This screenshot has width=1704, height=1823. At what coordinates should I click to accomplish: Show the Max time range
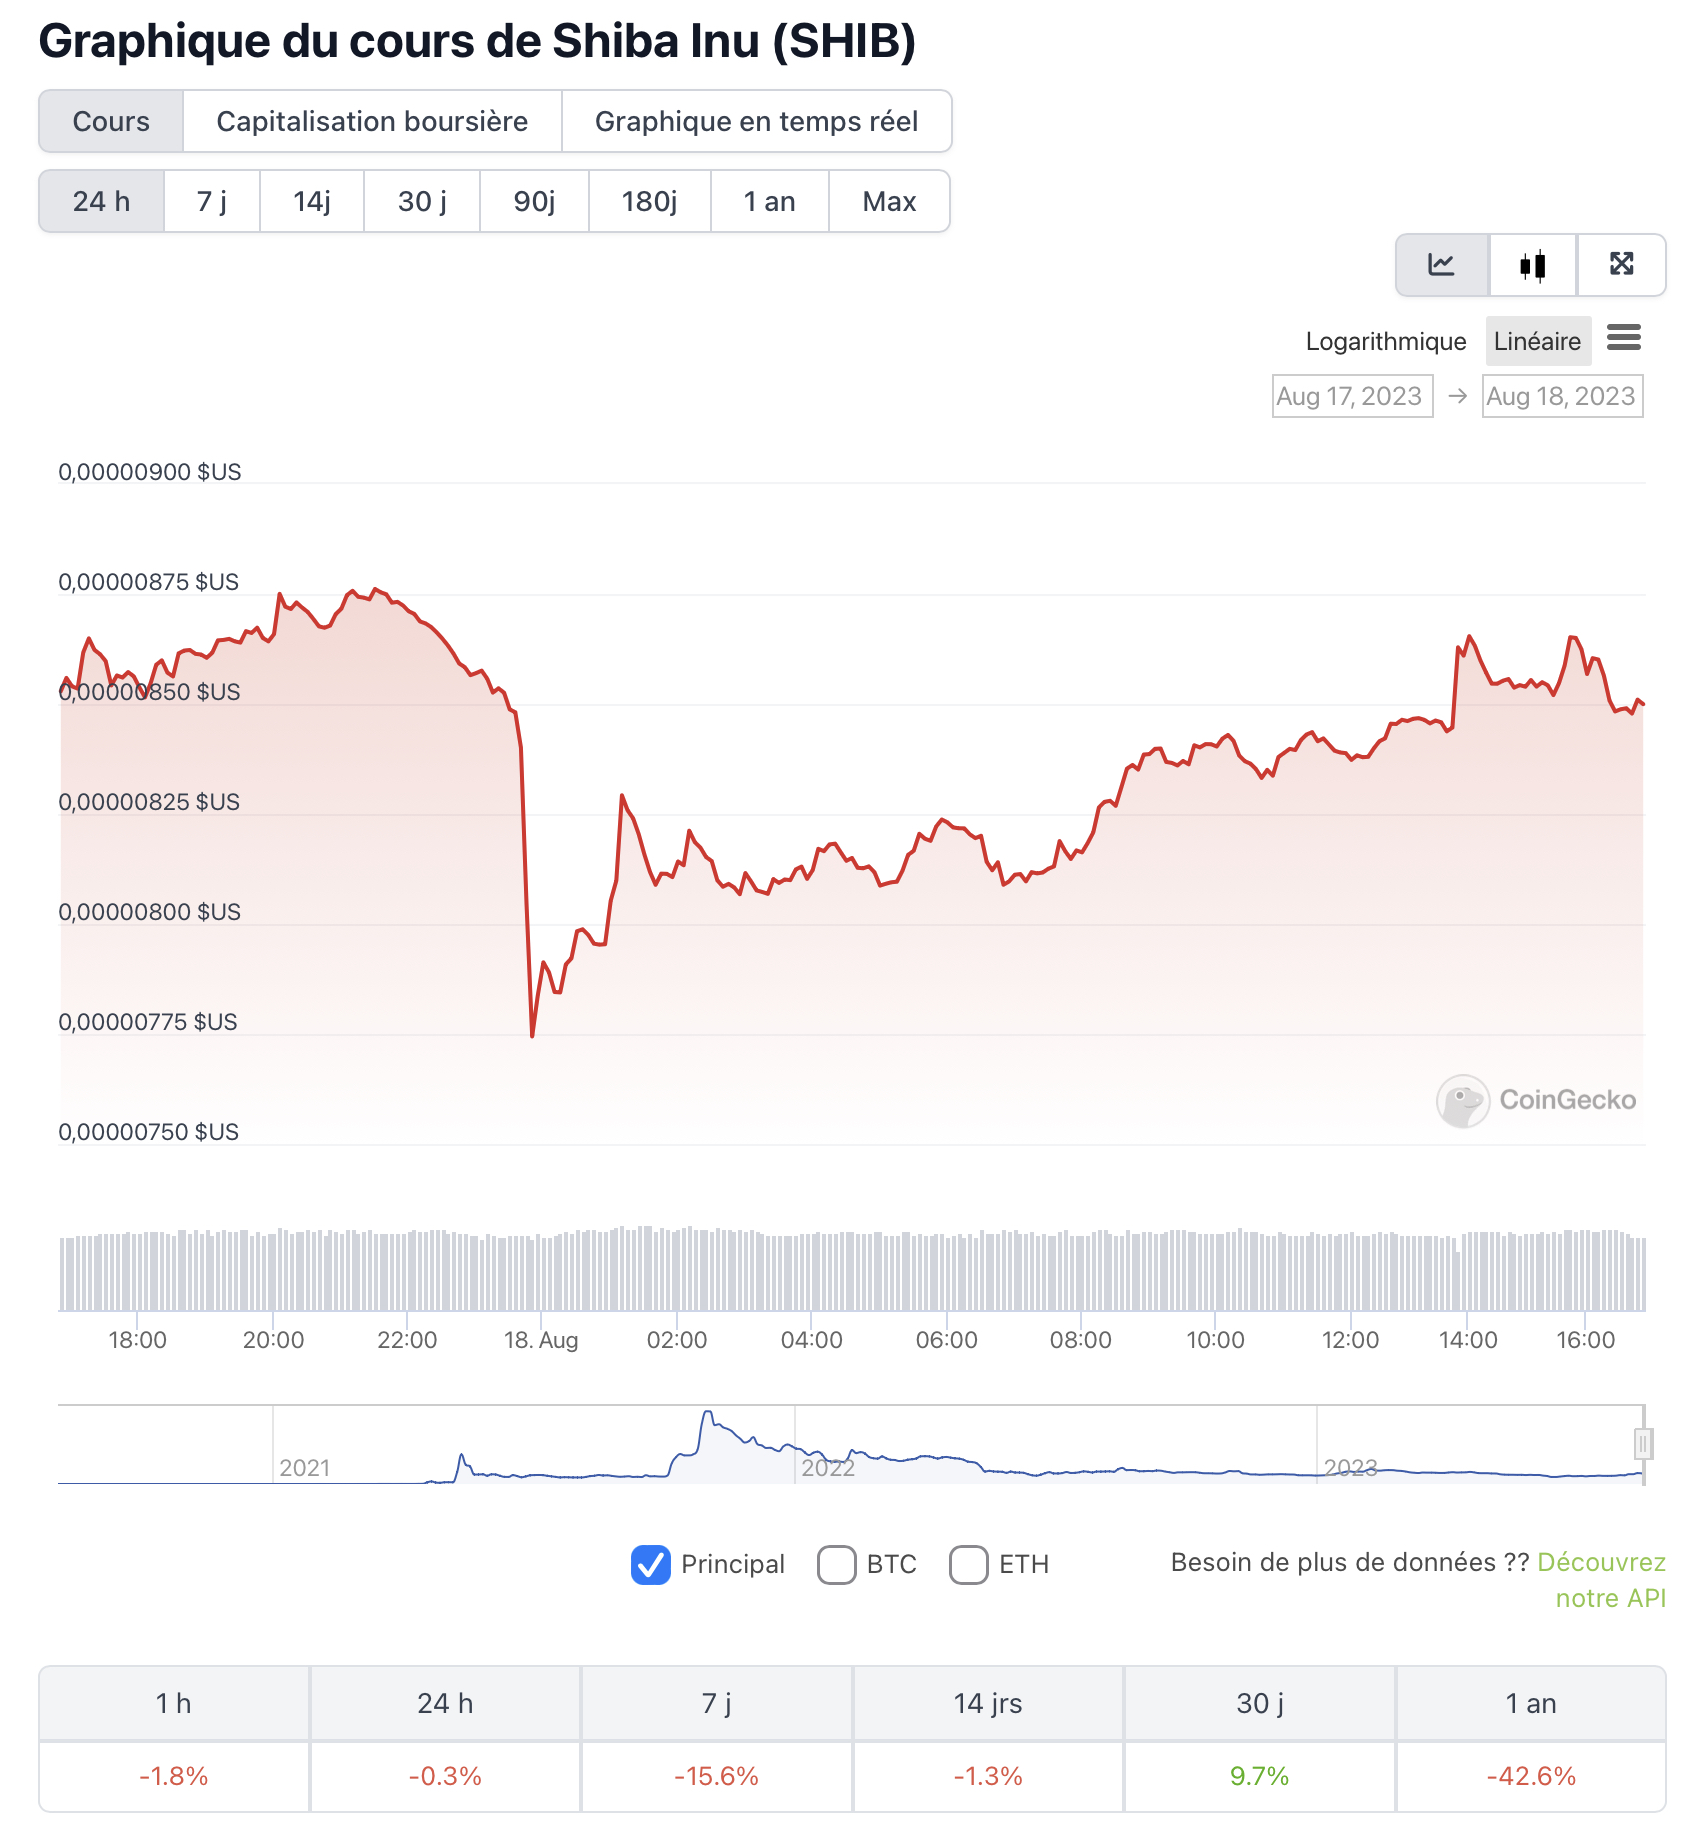889,202
